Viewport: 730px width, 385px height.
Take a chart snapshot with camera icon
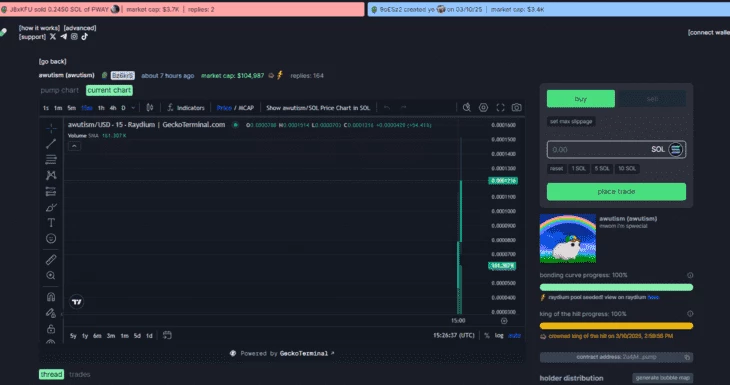coord(516,108)
